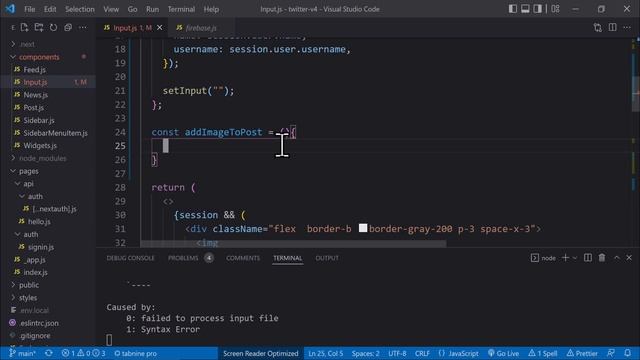Toggle bottom panel layout icon
Screen dimensions: 640x360
click(525, 9)
